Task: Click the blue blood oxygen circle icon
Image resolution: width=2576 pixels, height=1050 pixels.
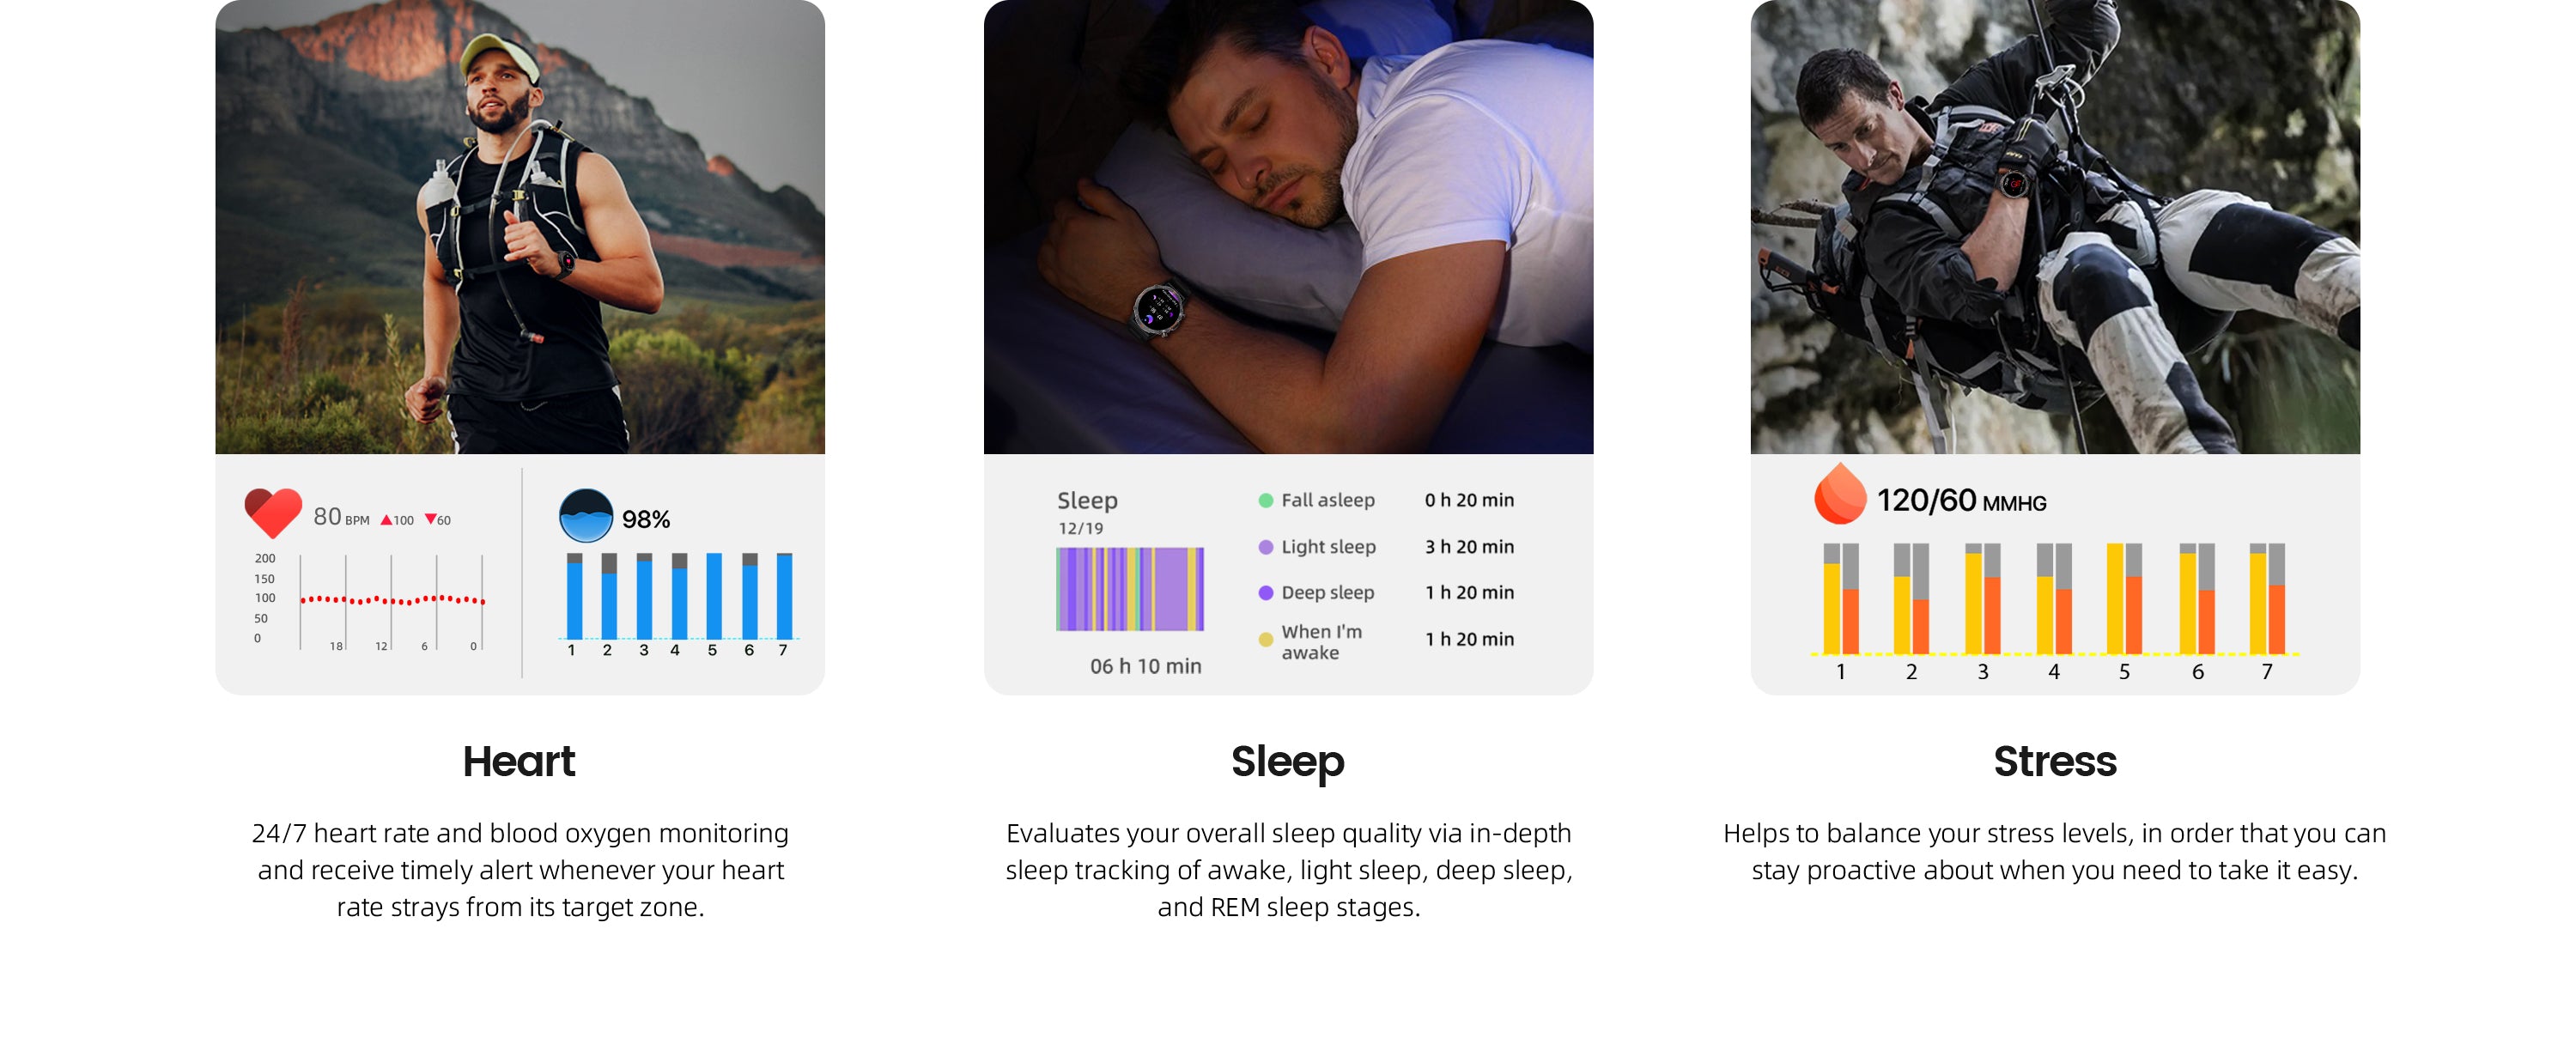Action: [585, 515]
